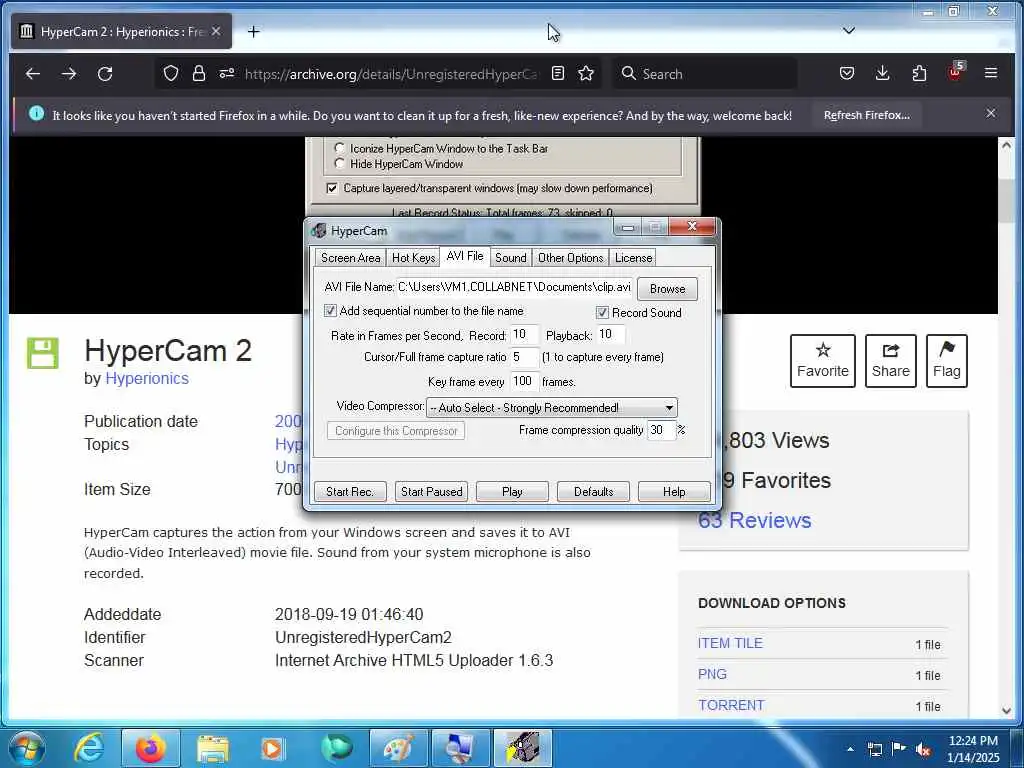1024x768 pixels.
Task: Restore settings with Defaults button
Action: [x=593, y=491]
